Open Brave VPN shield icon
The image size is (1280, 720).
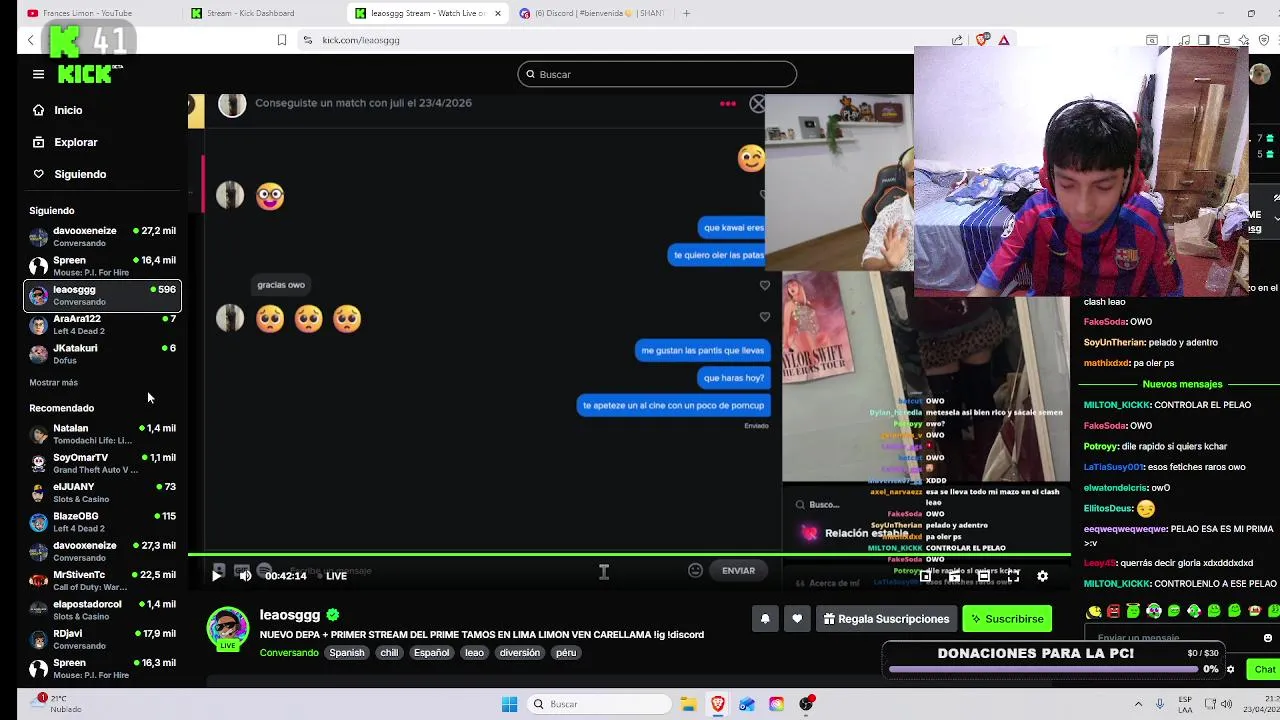coord(1264,40)
